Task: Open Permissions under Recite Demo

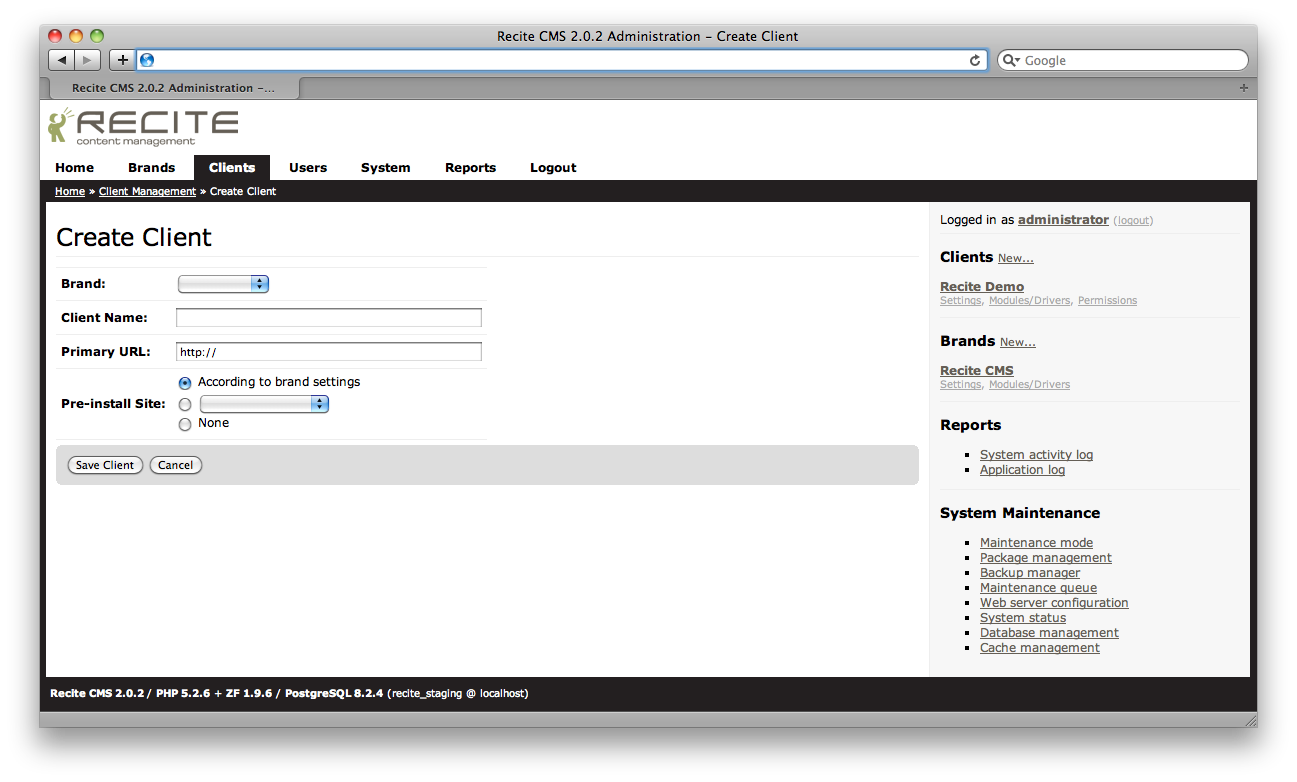Action: (1107, 301)
